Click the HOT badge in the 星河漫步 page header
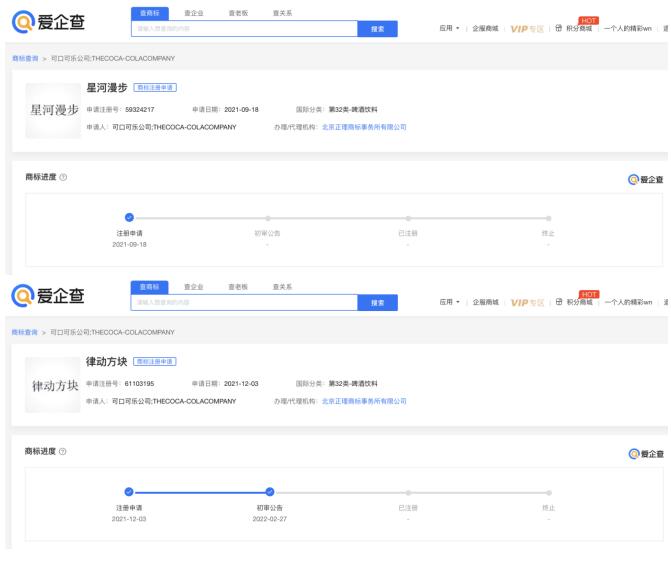The width and height of the screenshot is (671, 564). 588,21
